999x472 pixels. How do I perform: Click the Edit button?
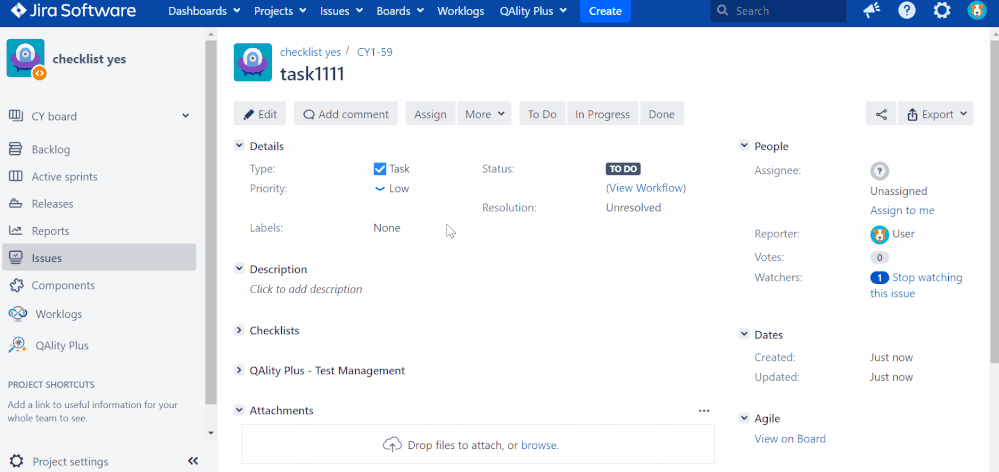260,114
